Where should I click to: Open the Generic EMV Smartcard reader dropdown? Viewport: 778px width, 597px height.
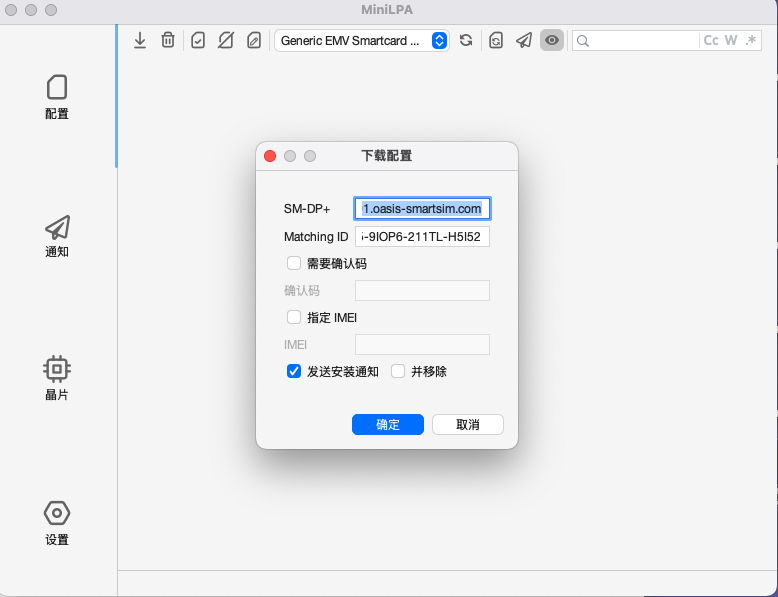pos(361,40)
